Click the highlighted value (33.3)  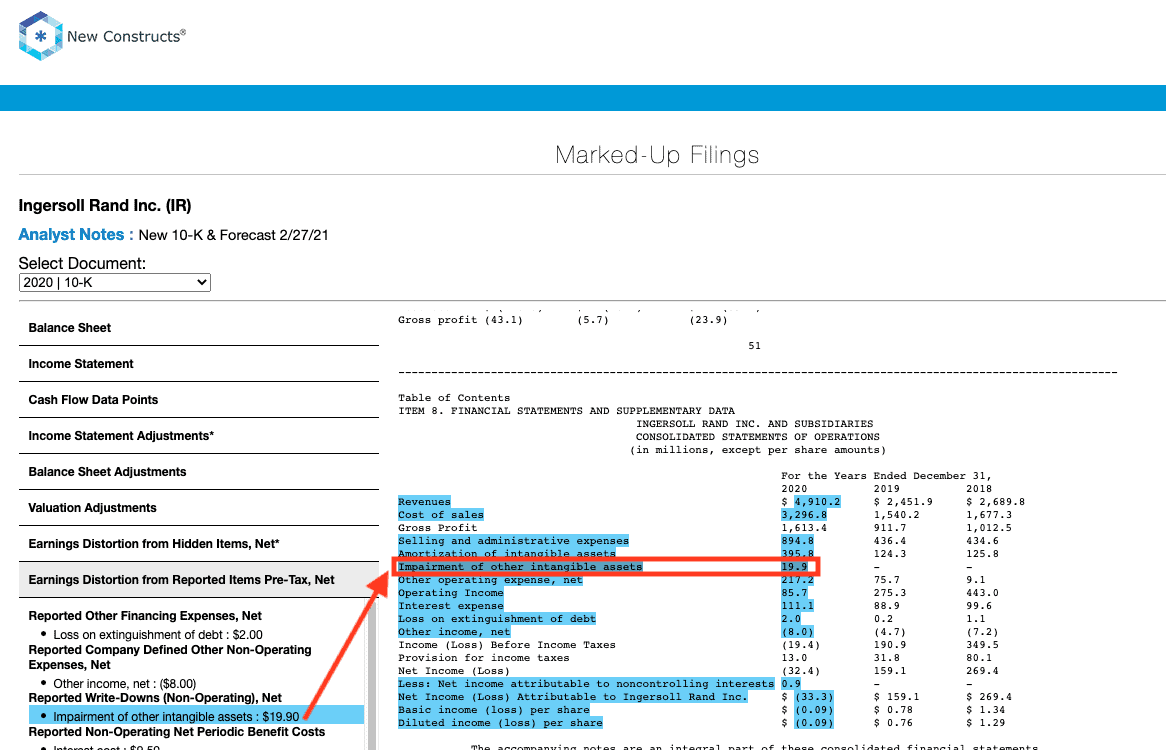814,696
